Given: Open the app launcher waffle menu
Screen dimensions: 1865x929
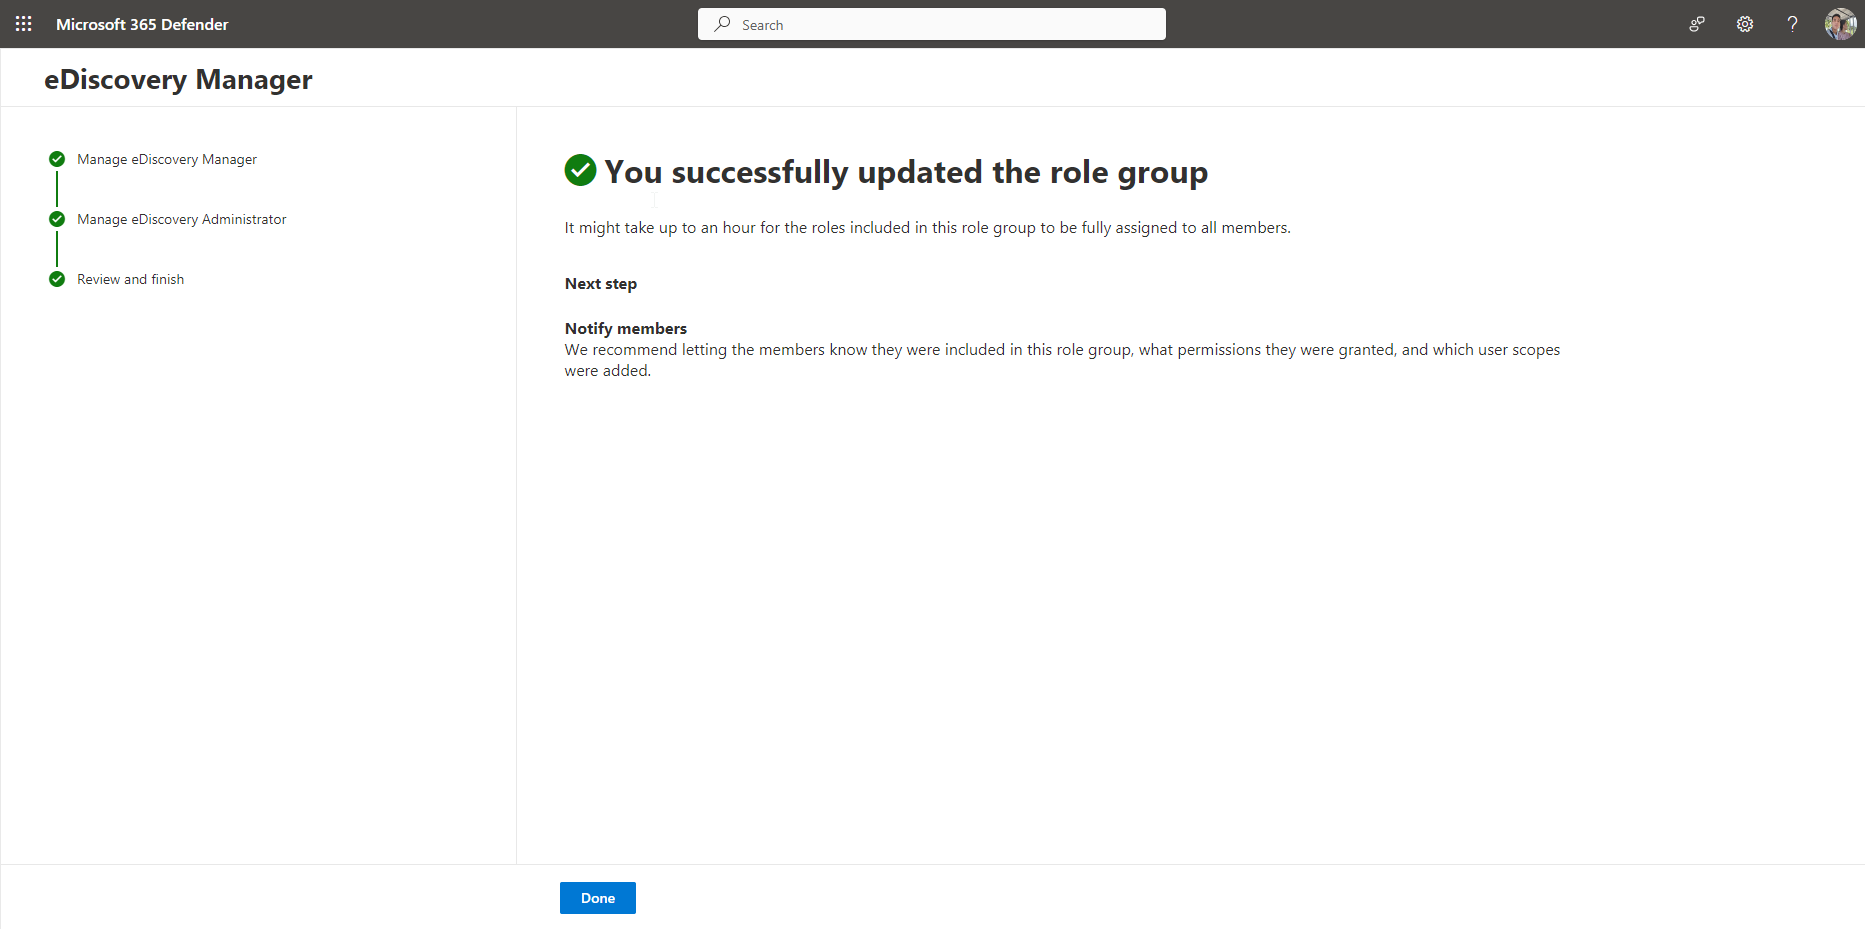Looking at the screenshot, I should coord(24,24).
